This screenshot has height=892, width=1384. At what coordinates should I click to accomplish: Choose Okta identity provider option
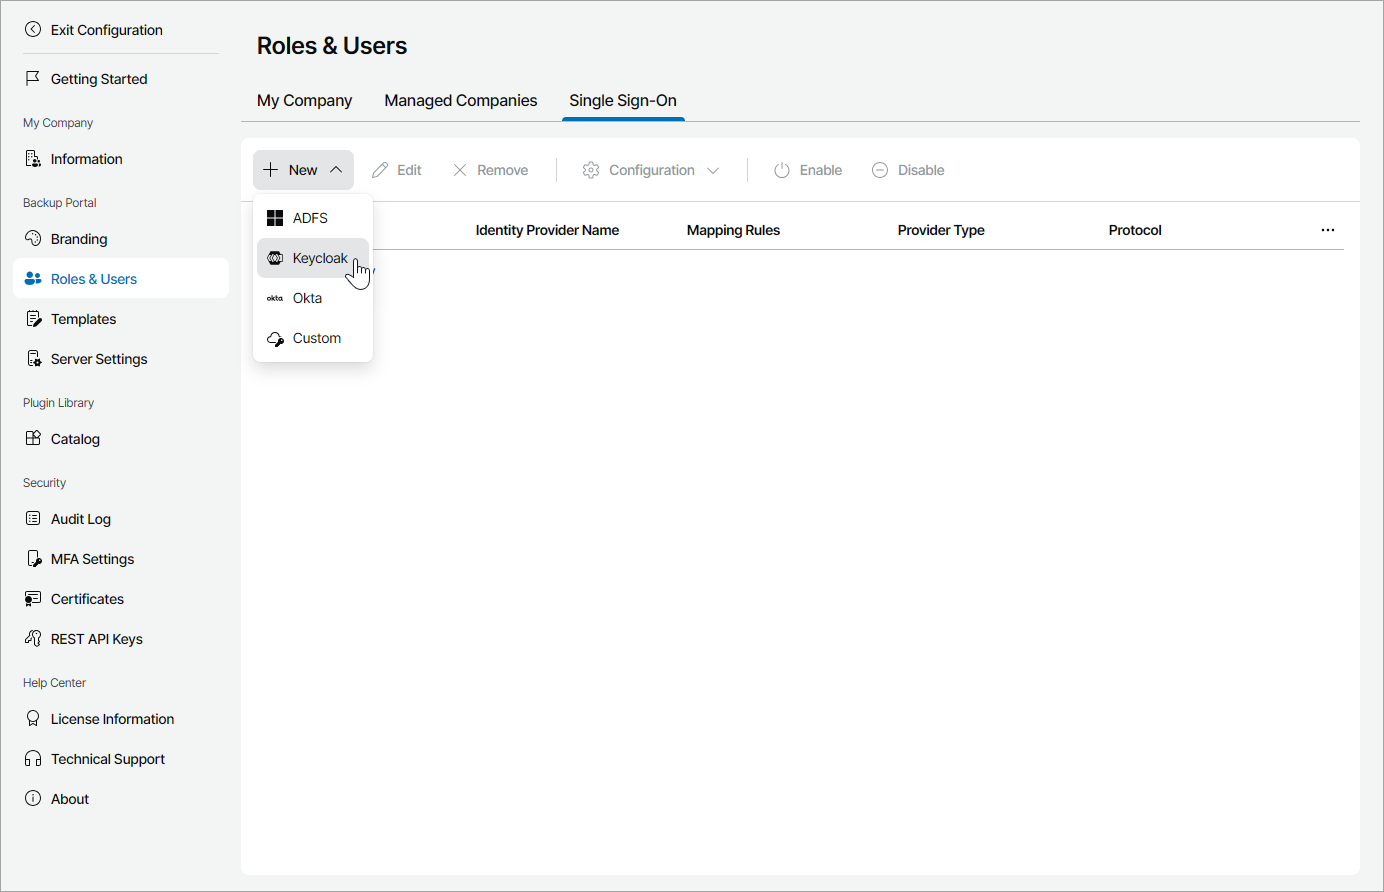pos(307,298)
